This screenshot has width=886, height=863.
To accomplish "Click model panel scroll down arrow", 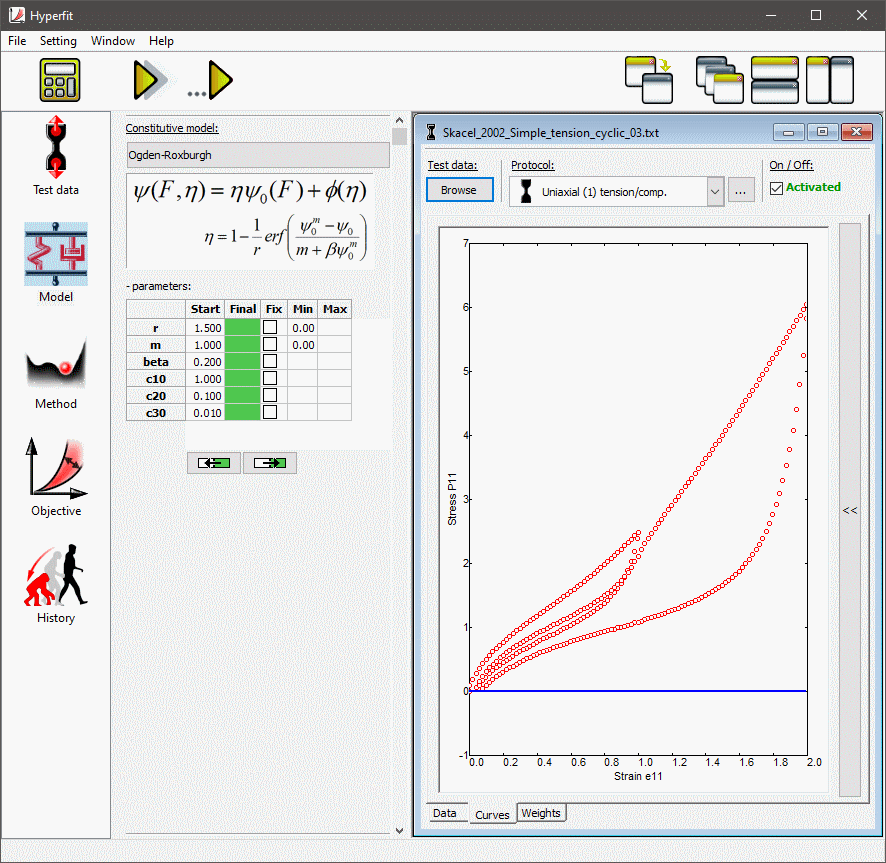I will click(x=399, y=830).
